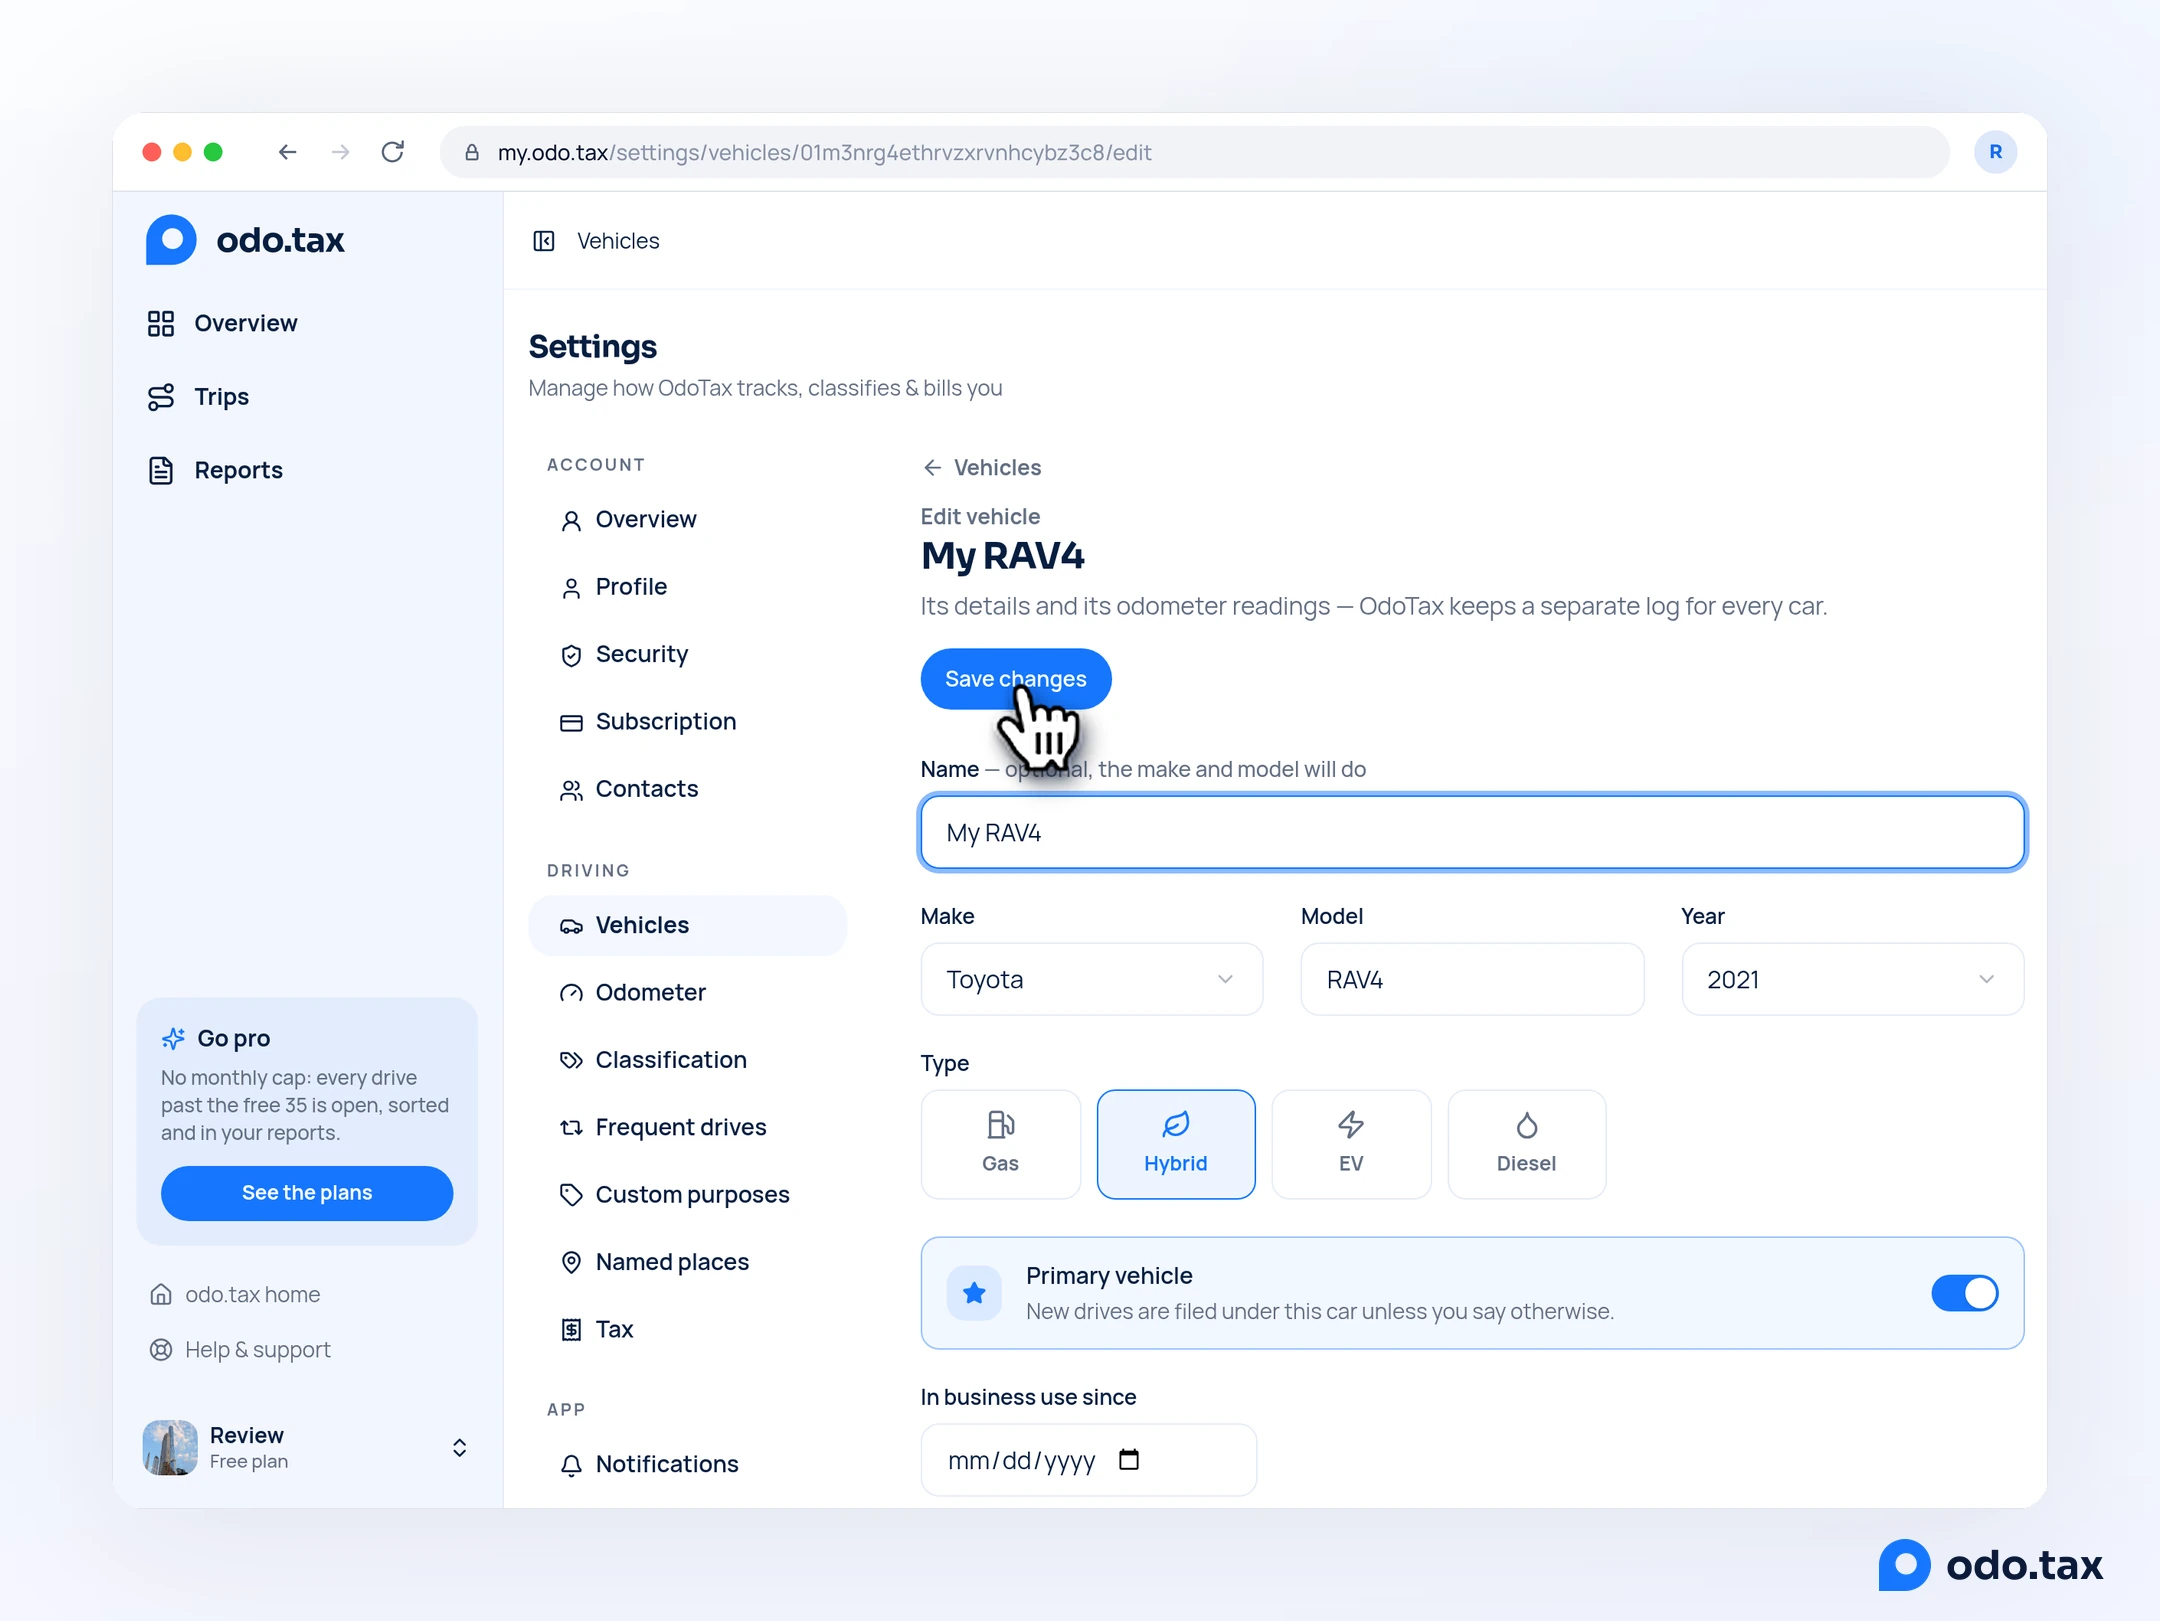Collapse the sidebar panel icon beside Vehicles
Viewport: 2160px width, 1621px height.
pyautogui.click(x=544, y=241)
